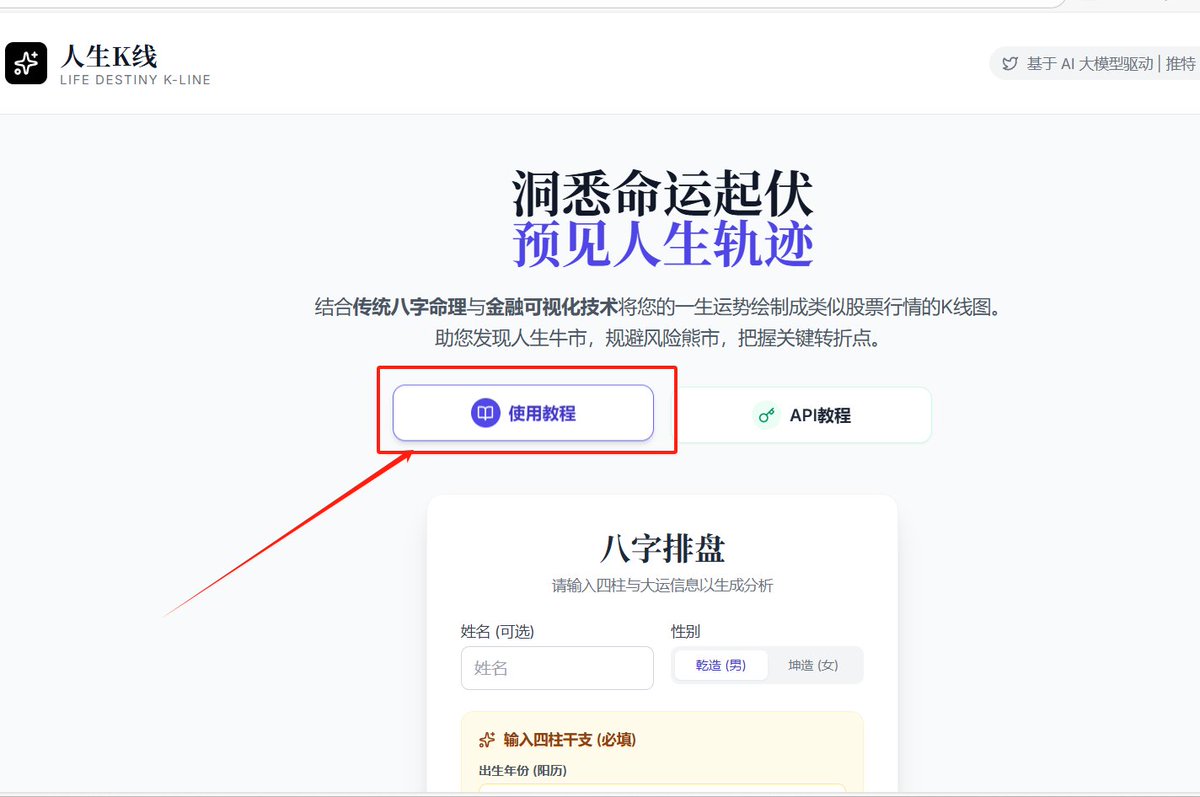Click the 输入四柱干支 (必填) heading
The width and height of the screenshot is (1200, 797).
570,740
